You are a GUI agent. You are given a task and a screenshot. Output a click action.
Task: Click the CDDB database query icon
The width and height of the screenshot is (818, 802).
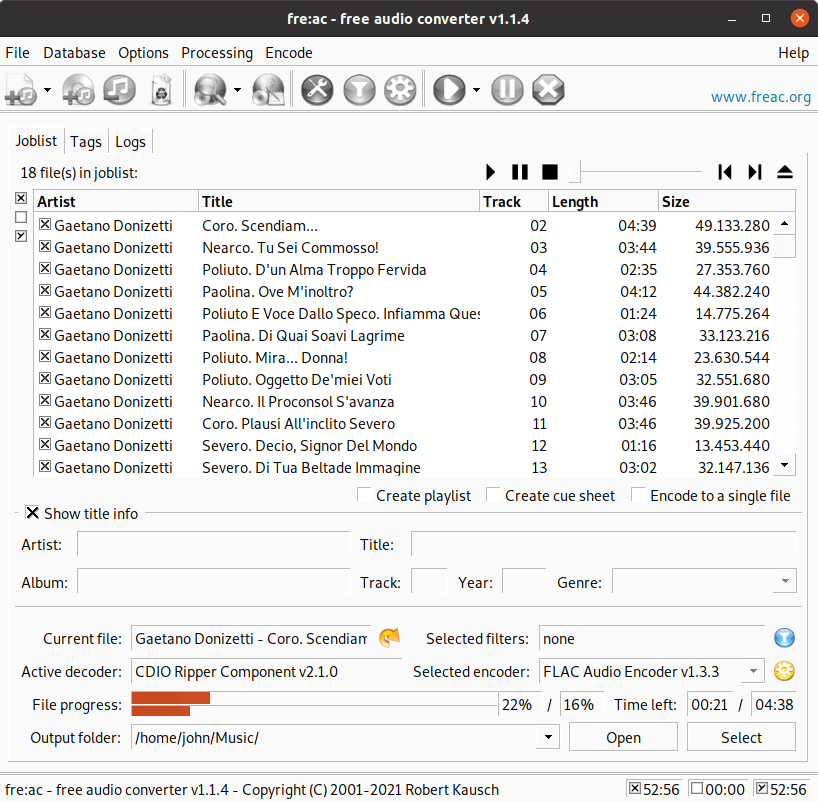click(x=210, y=90)
